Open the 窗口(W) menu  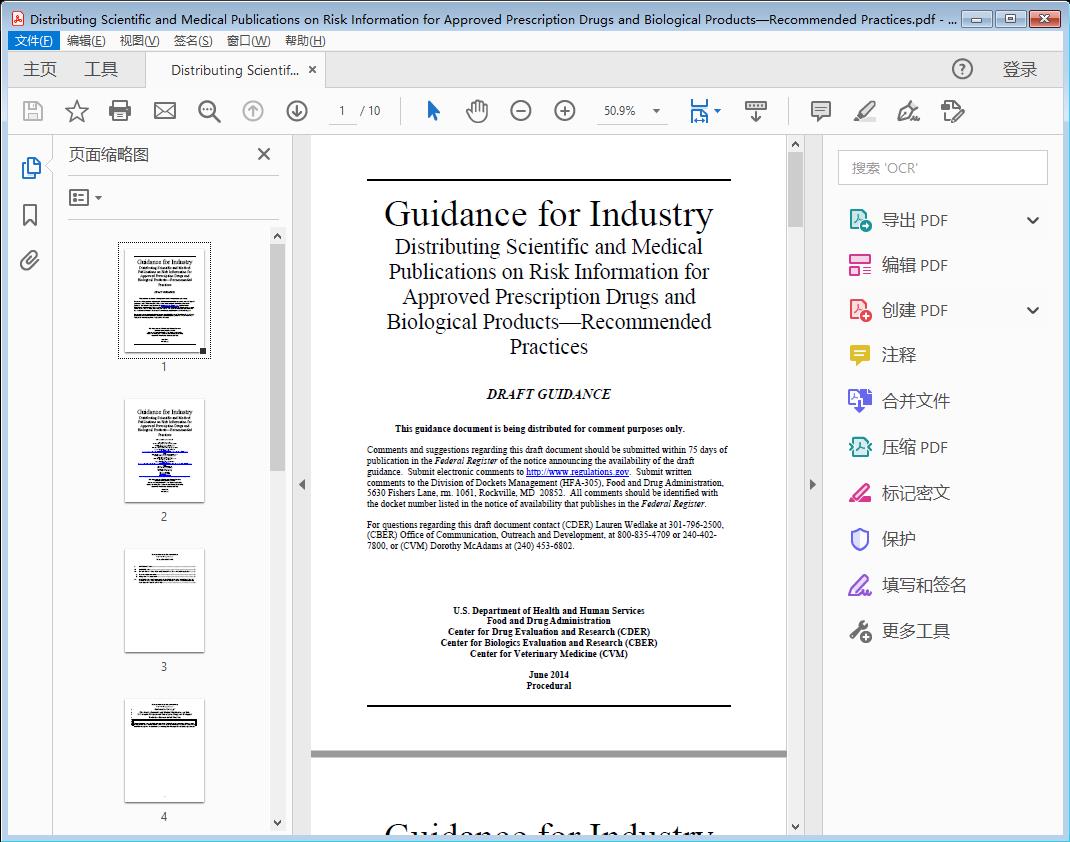(x=248, y=41)
